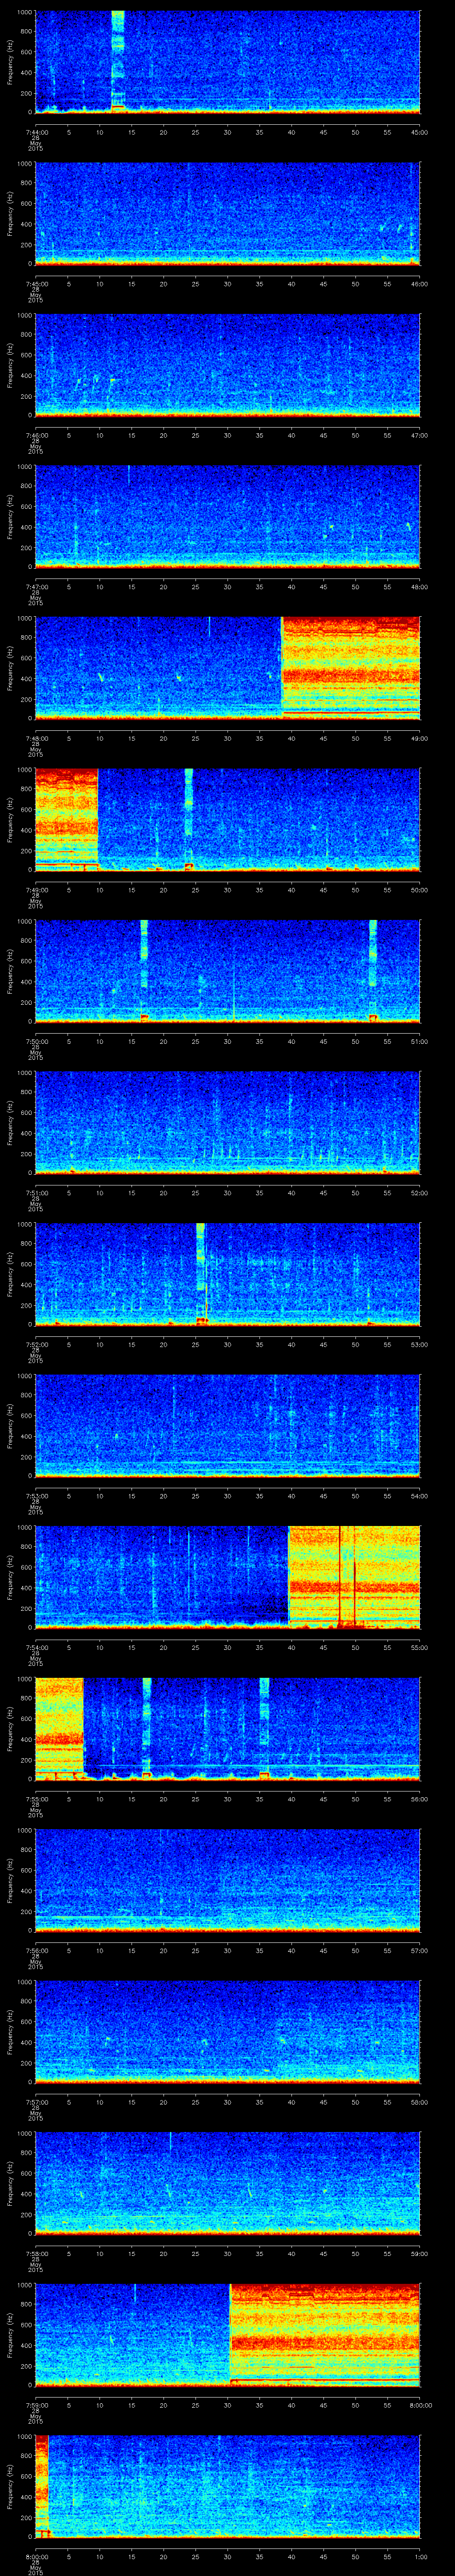The width and height of the screenshot is (455, 2576).
Task: Click the vertical burst near 26 seconds in the 7:52 spectrogram
Action: [x=201, y=1272]
